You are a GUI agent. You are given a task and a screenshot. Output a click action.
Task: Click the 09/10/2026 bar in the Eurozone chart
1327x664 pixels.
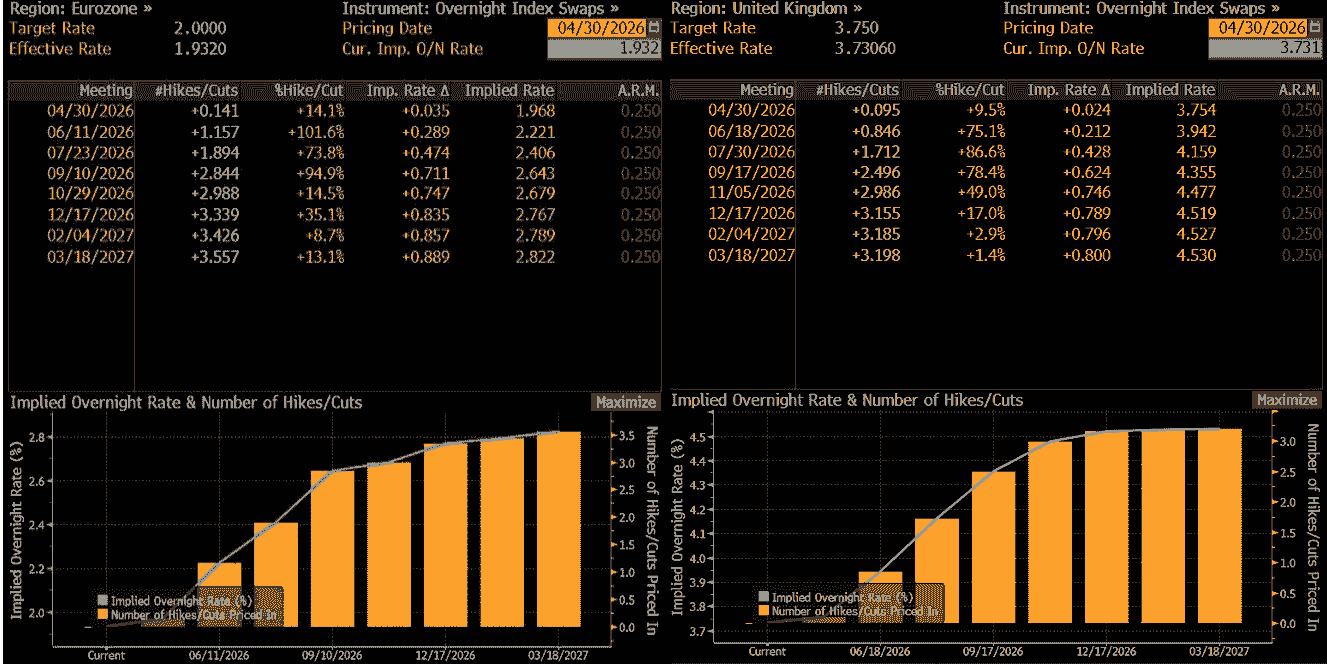(332, 548)
